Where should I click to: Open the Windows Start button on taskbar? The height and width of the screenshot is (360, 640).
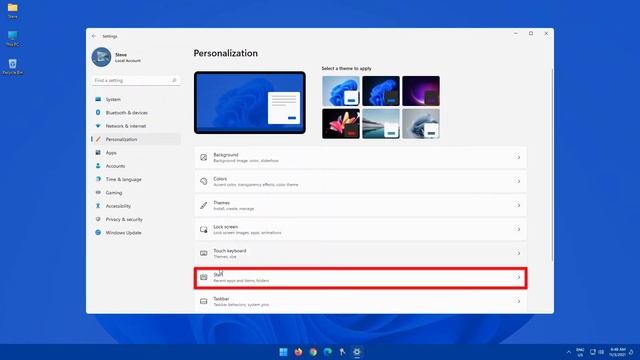[283, 352]
